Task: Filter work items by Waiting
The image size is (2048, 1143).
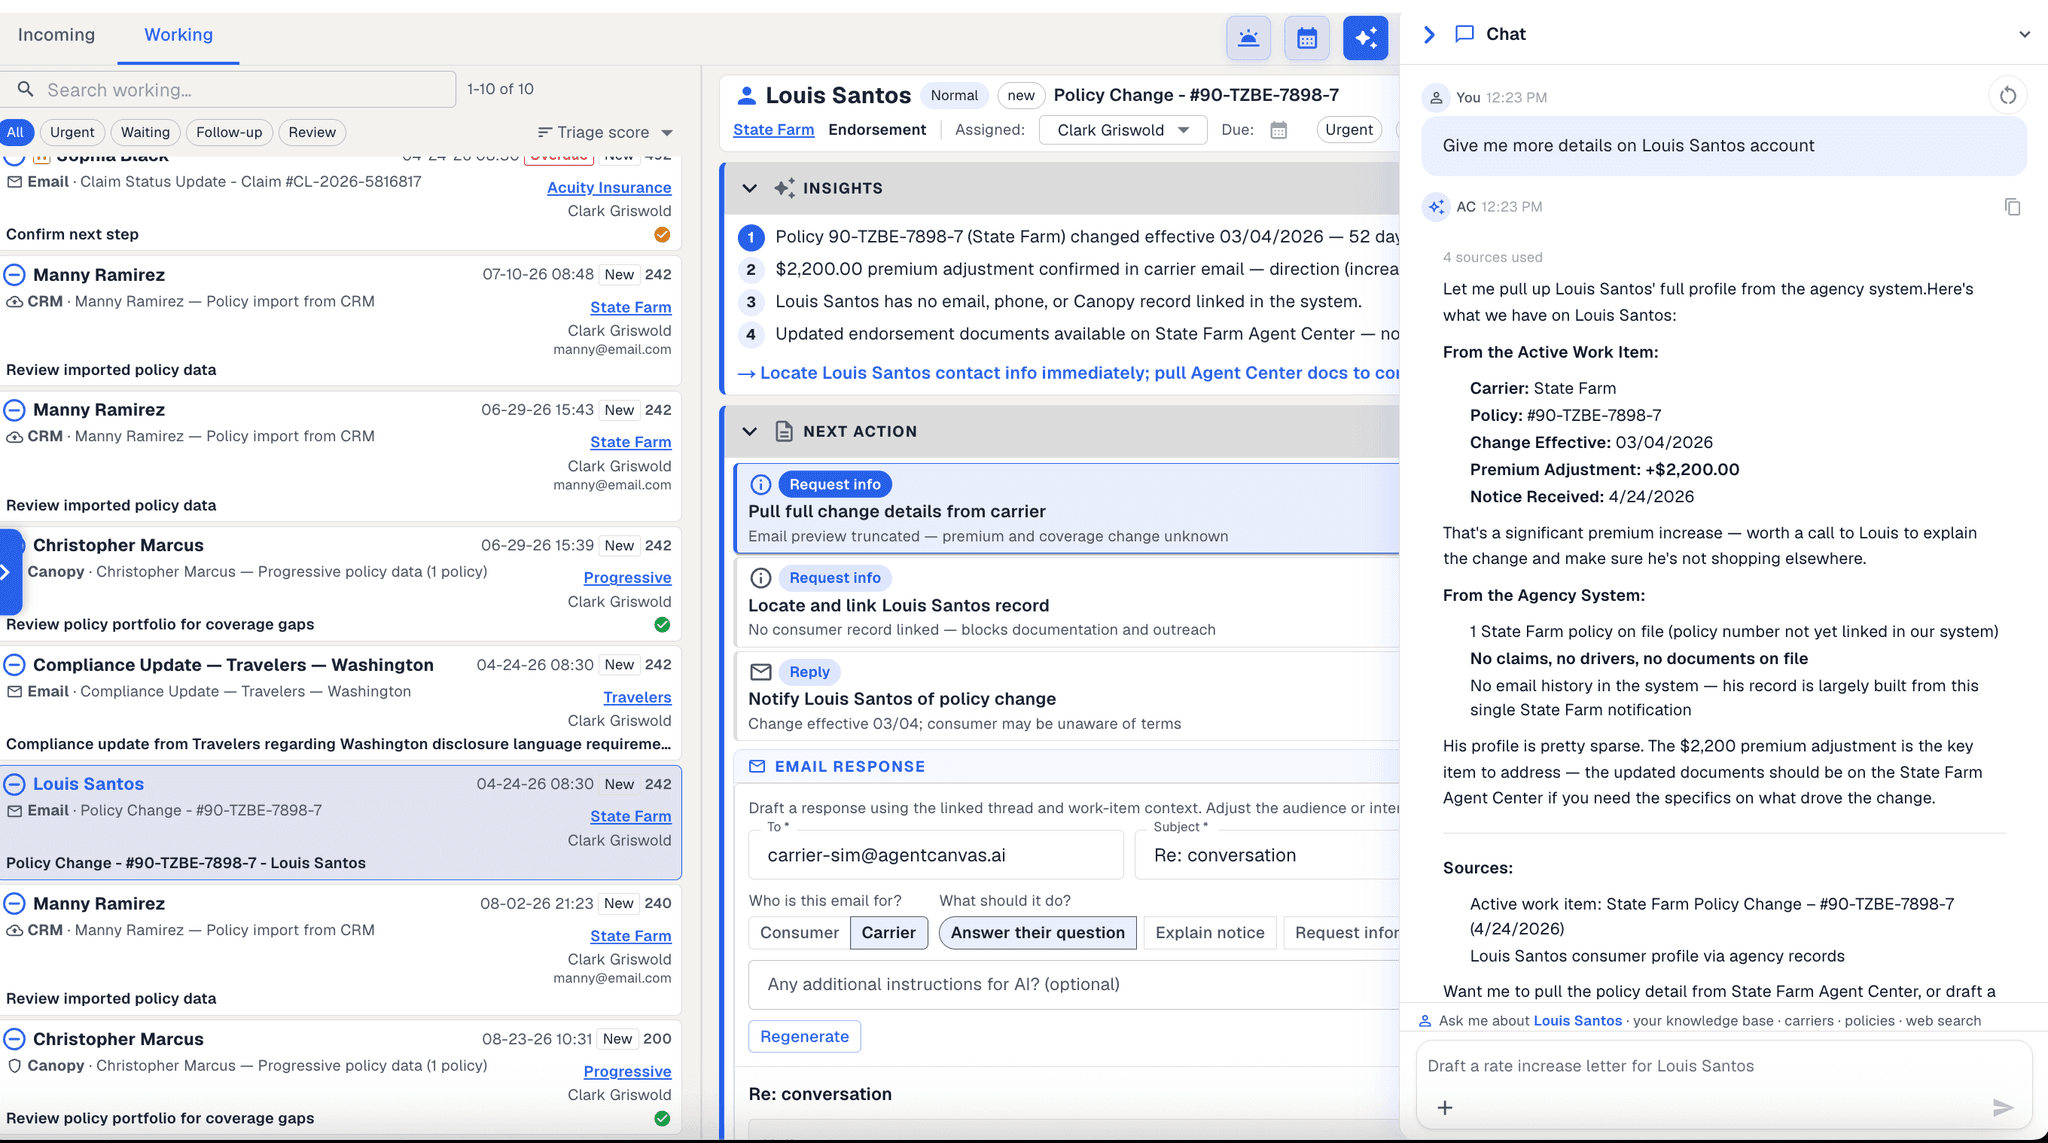Action: pyautogui.click(x=146, y=132)
